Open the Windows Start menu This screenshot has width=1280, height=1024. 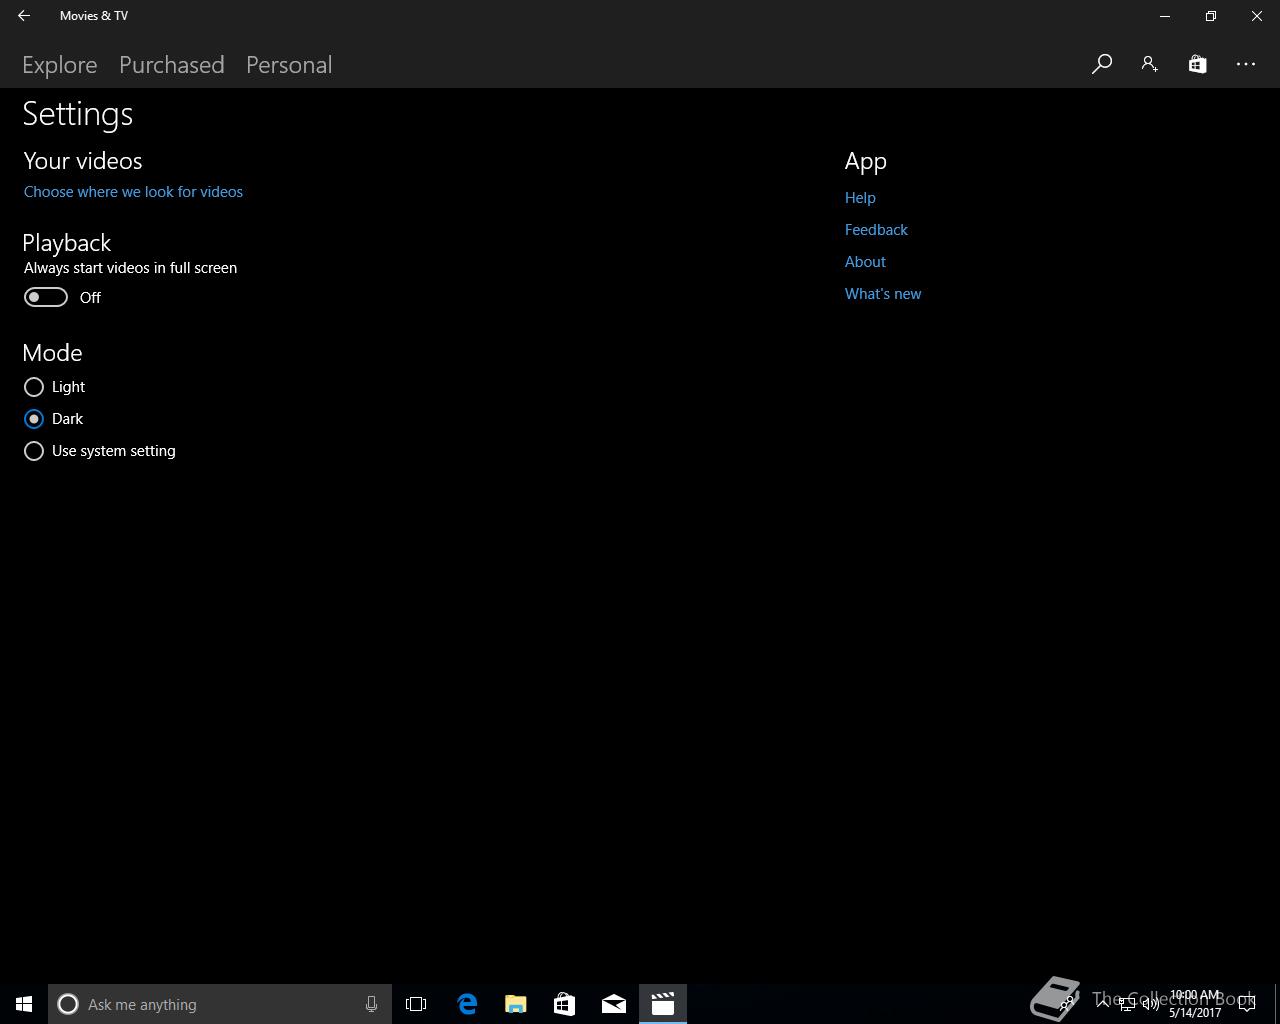point(24,1004)
